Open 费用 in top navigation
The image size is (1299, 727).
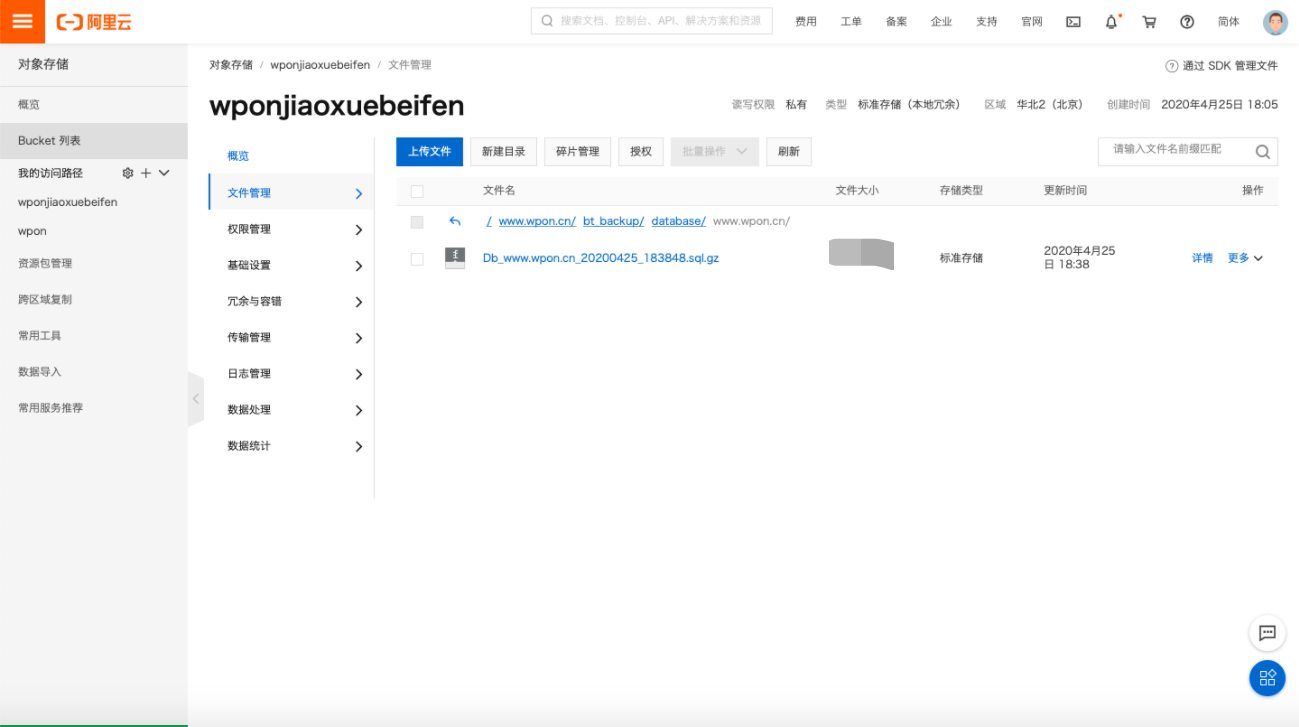(x=806, y=22)
